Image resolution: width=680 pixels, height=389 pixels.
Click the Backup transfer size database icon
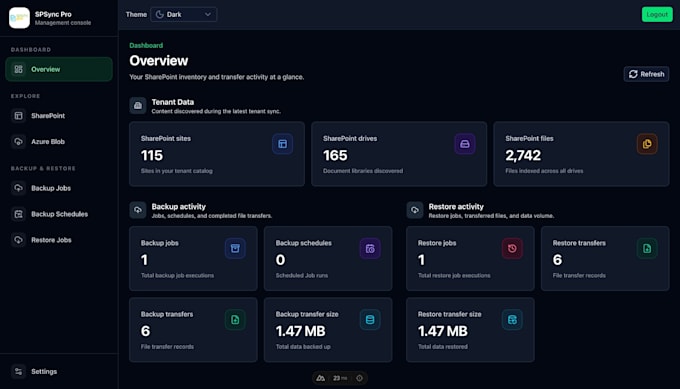click(370, 320)
